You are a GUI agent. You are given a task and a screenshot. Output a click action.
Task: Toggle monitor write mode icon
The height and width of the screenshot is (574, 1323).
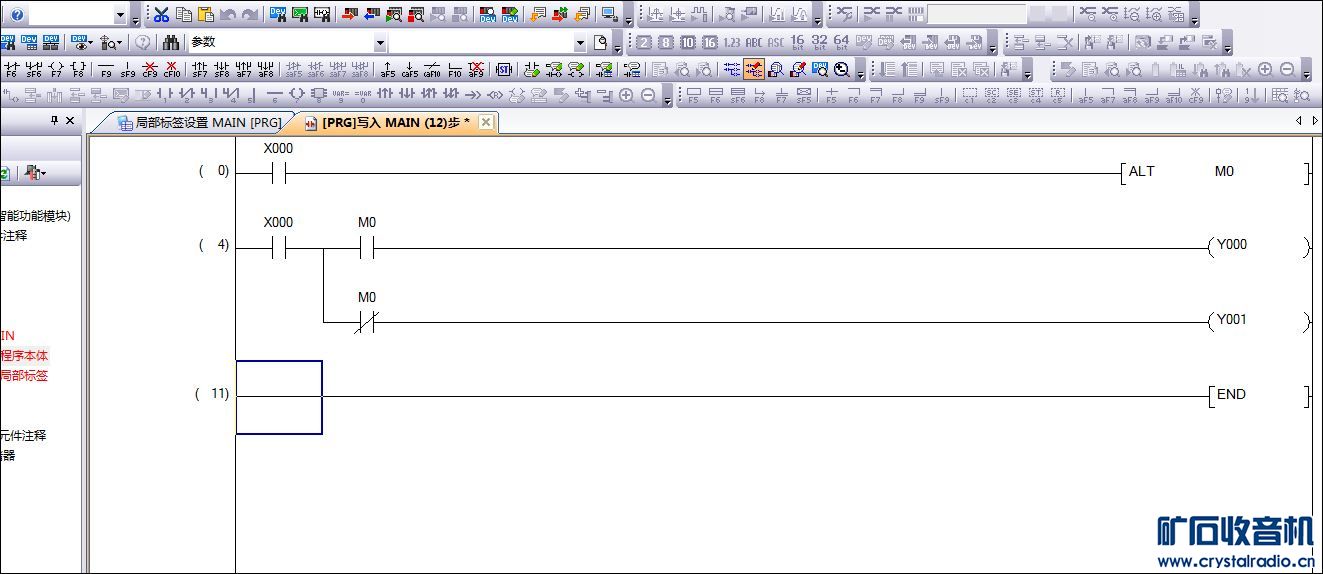[798, 69]
